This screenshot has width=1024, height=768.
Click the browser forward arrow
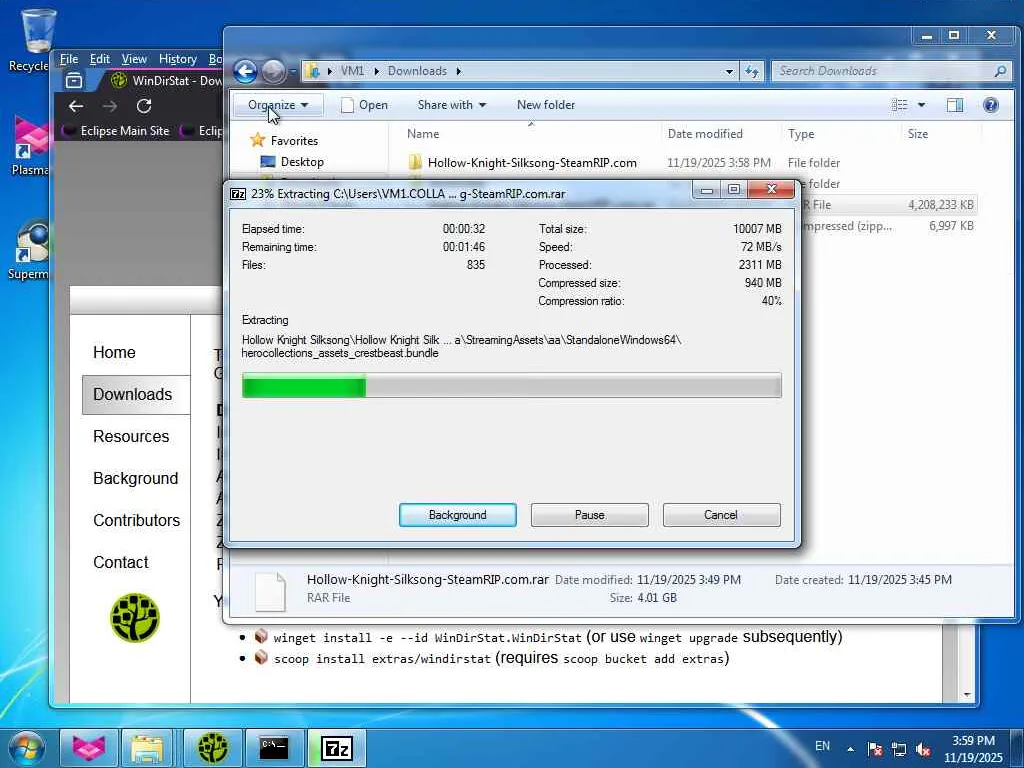click(x=110, y=106)
